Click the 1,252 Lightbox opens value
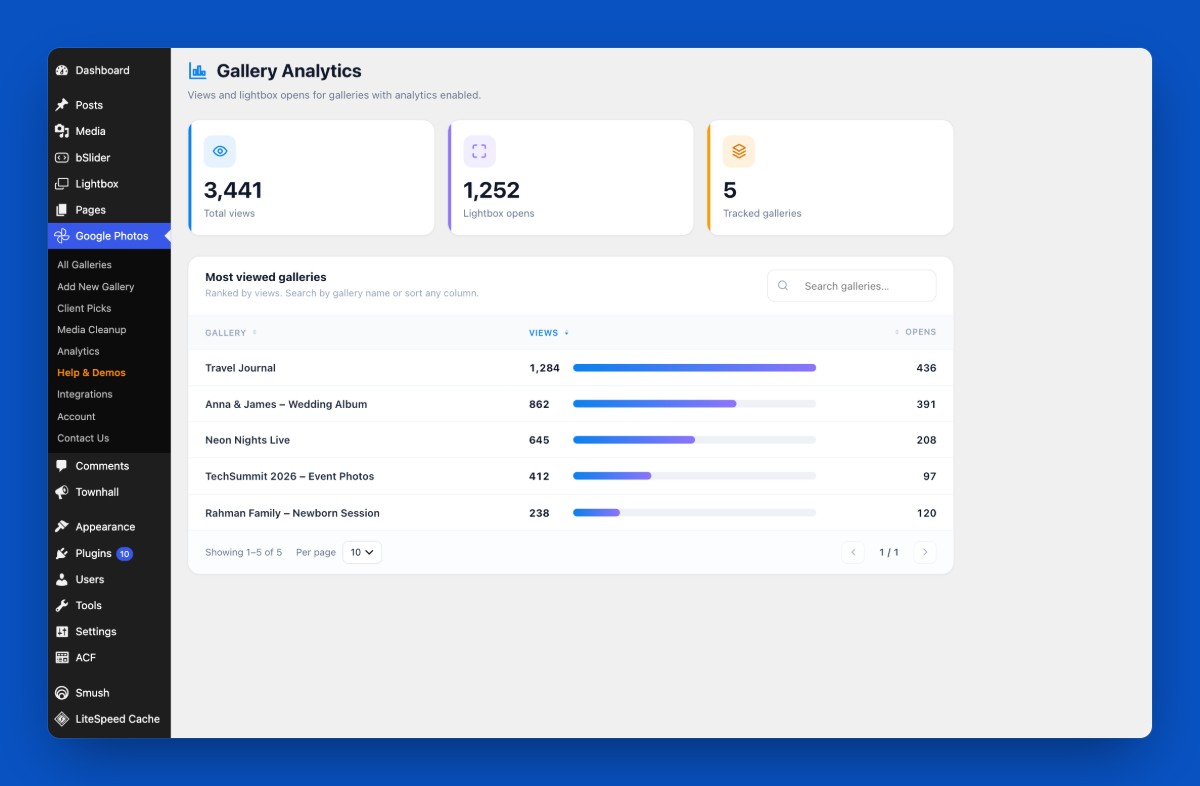This screenshot has height=786, width=1200. click(x=492, y=190)
